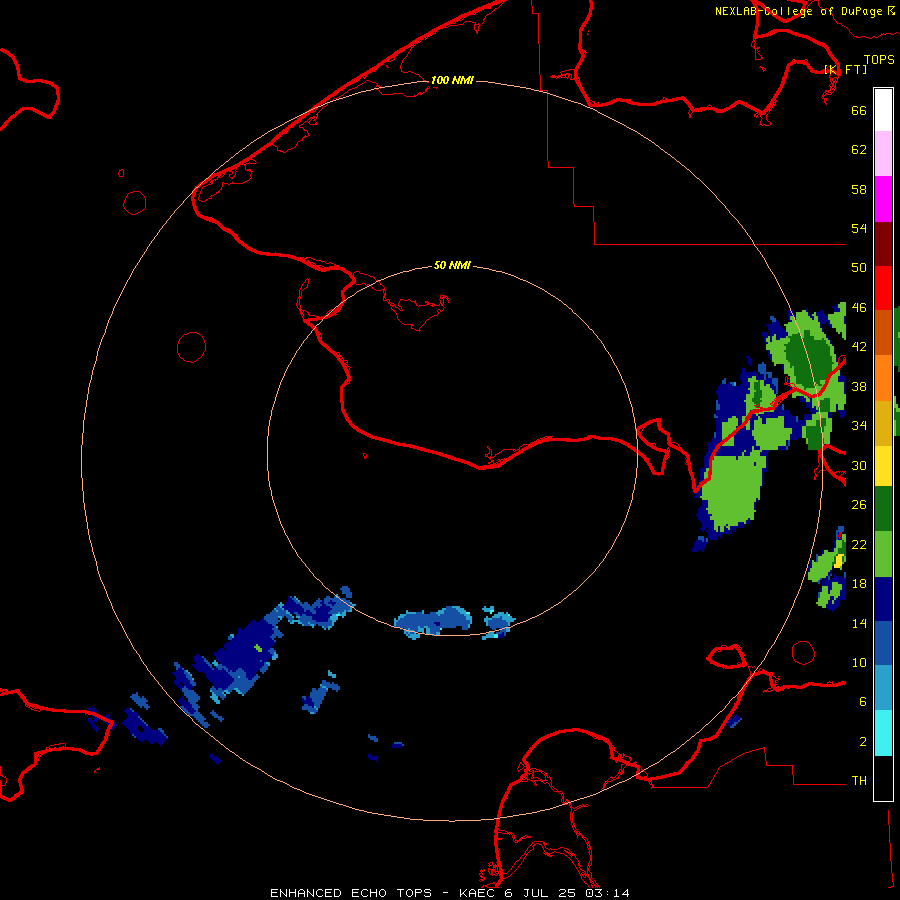Select the magenta swatch in the legend

tap(883, 199)
